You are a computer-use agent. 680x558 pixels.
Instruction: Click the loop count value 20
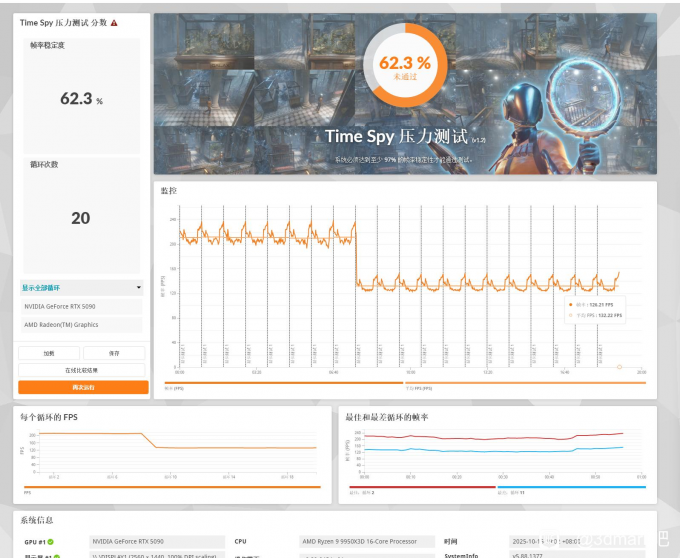pos(81,218)
